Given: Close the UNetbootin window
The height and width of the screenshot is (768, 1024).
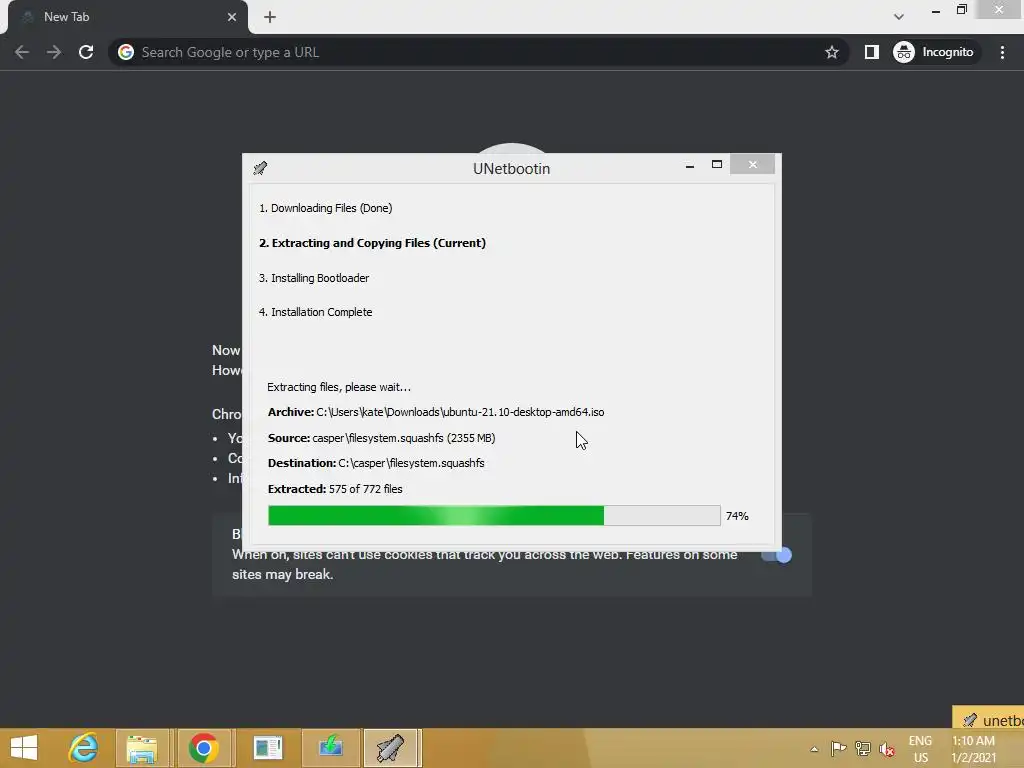Looking at the screenshot, I should [x=752, y=165].
